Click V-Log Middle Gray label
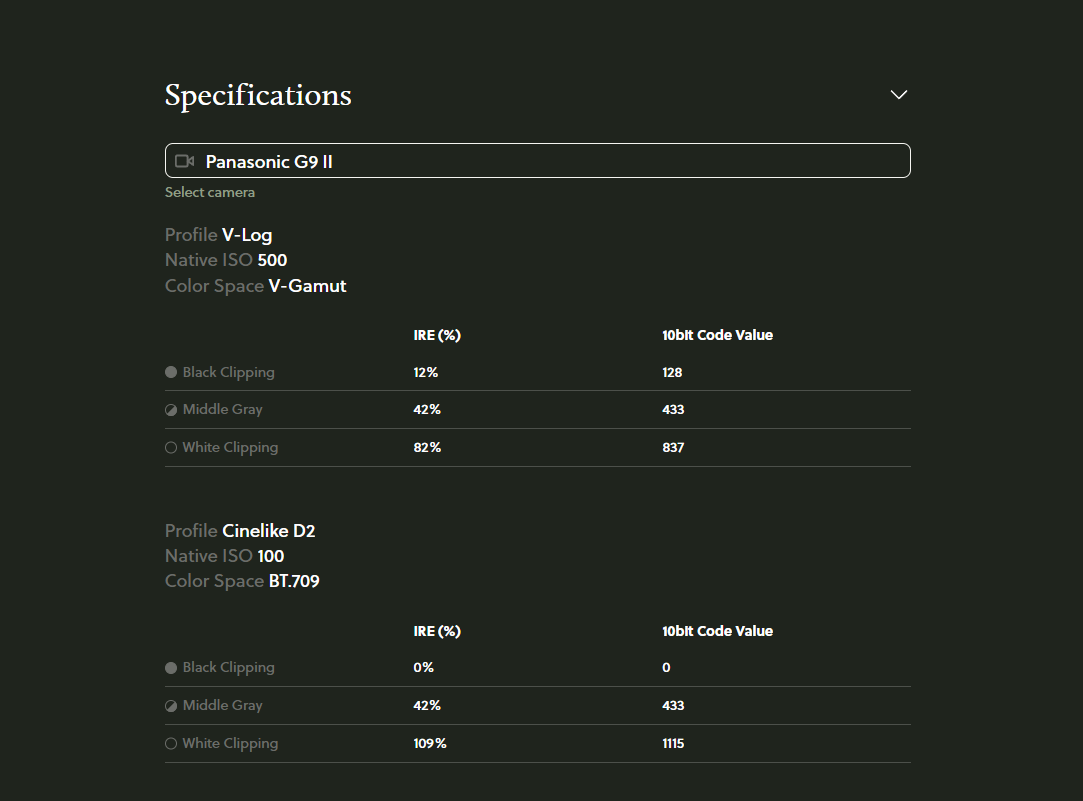Viewport: 1083px width, 801px height. point(222,409)
